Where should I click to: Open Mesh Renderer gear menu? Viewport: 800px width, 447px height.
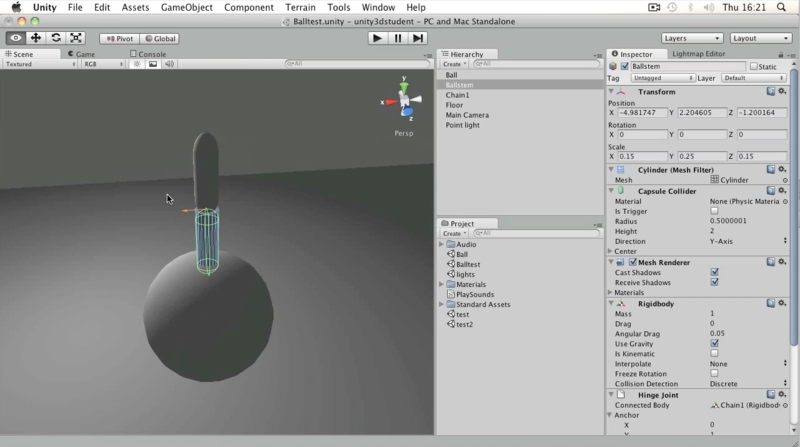782,262
